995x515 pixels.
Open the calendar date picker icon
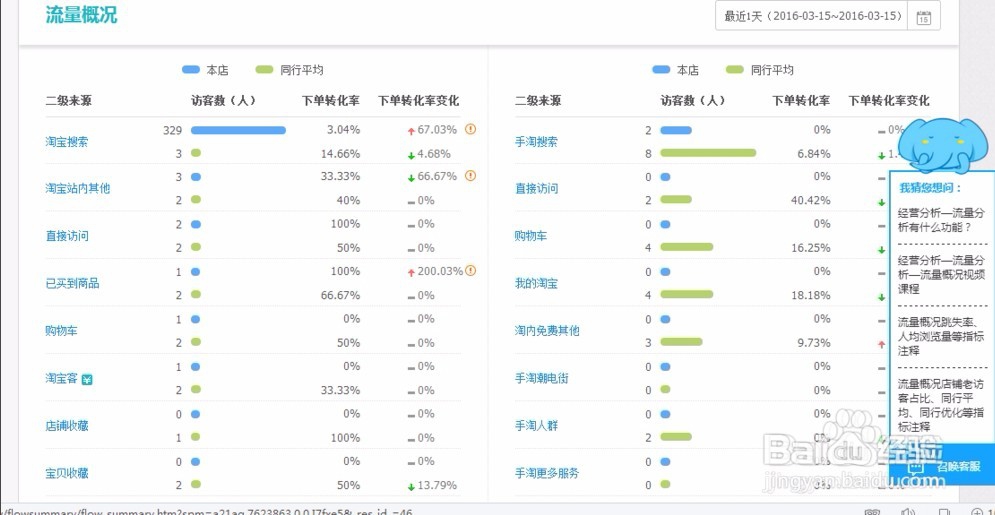point(923,17)
